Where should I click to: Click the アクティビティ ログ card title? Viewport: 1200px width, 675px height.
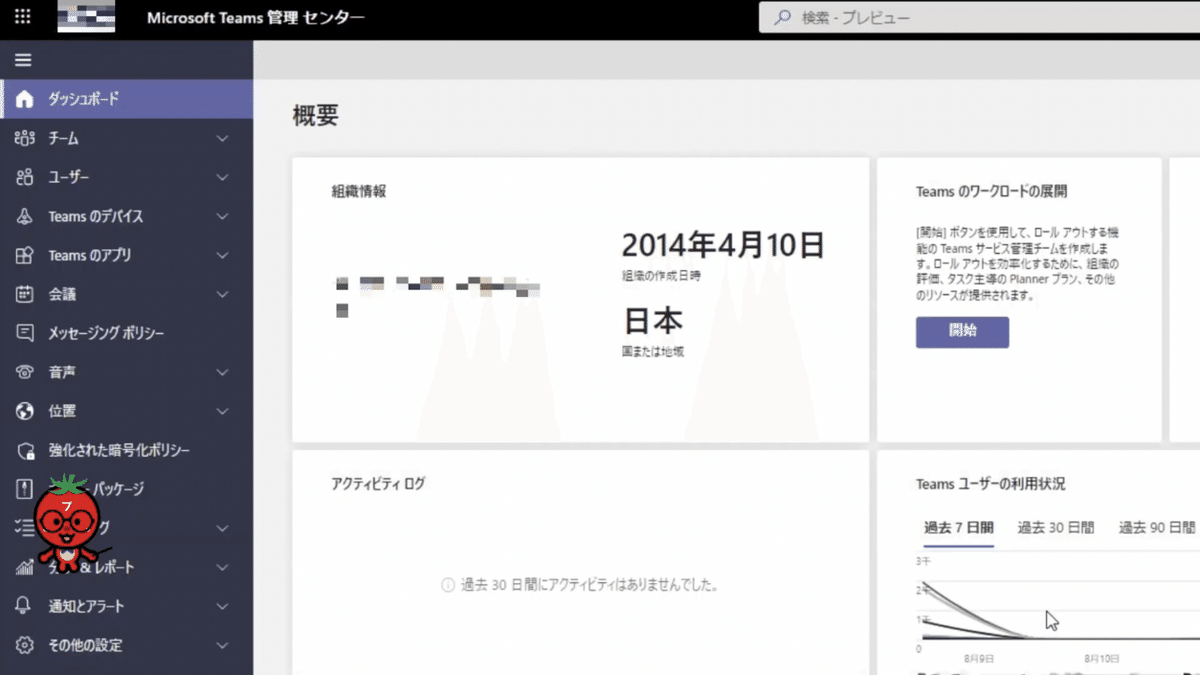(x=378, y=483)
